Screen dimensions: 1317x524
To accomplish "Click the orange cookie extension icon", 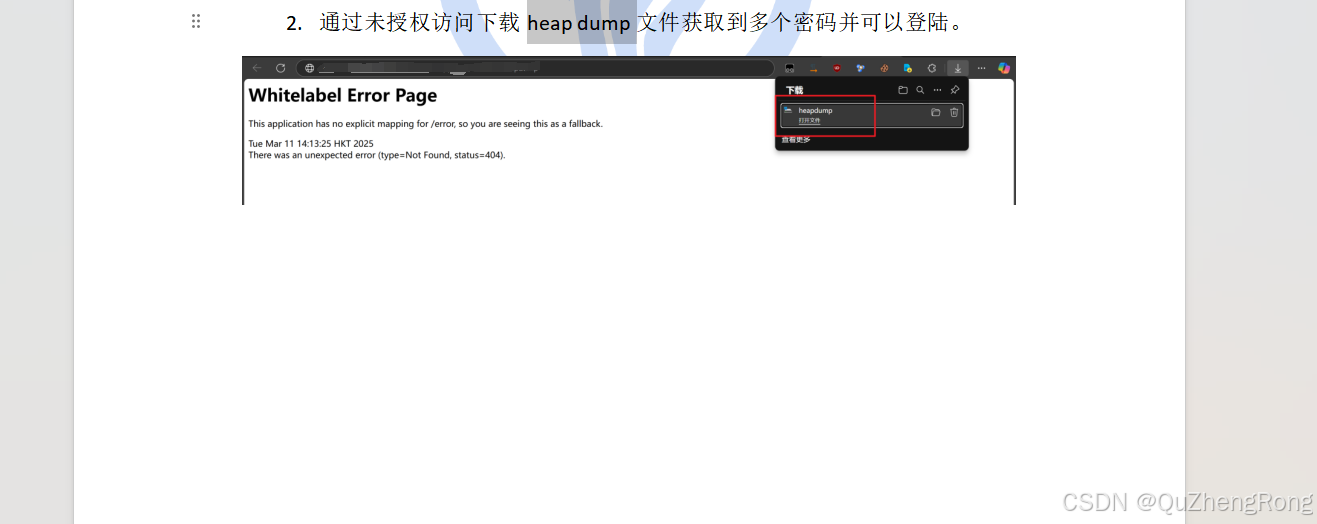I will click(884, 68).
